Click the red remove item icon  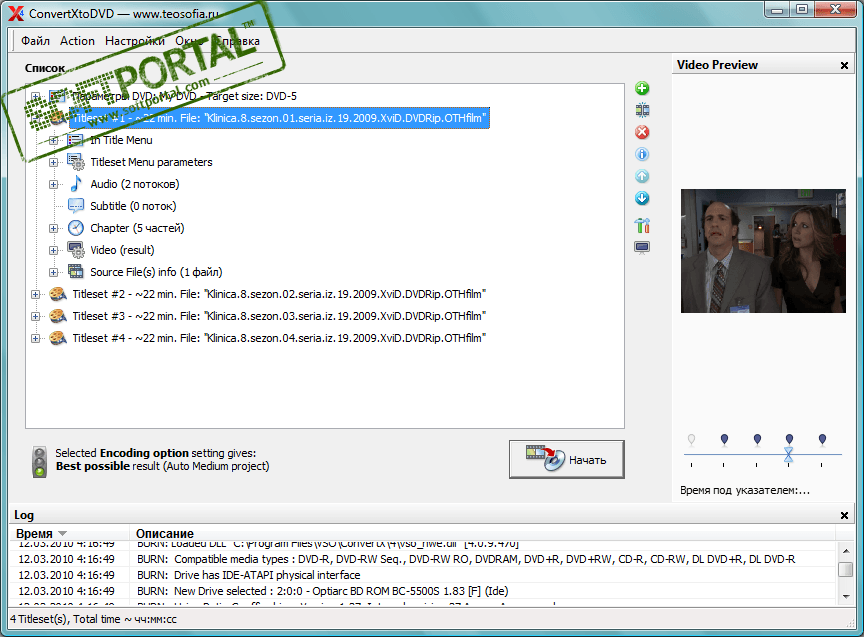coord(642,132)
